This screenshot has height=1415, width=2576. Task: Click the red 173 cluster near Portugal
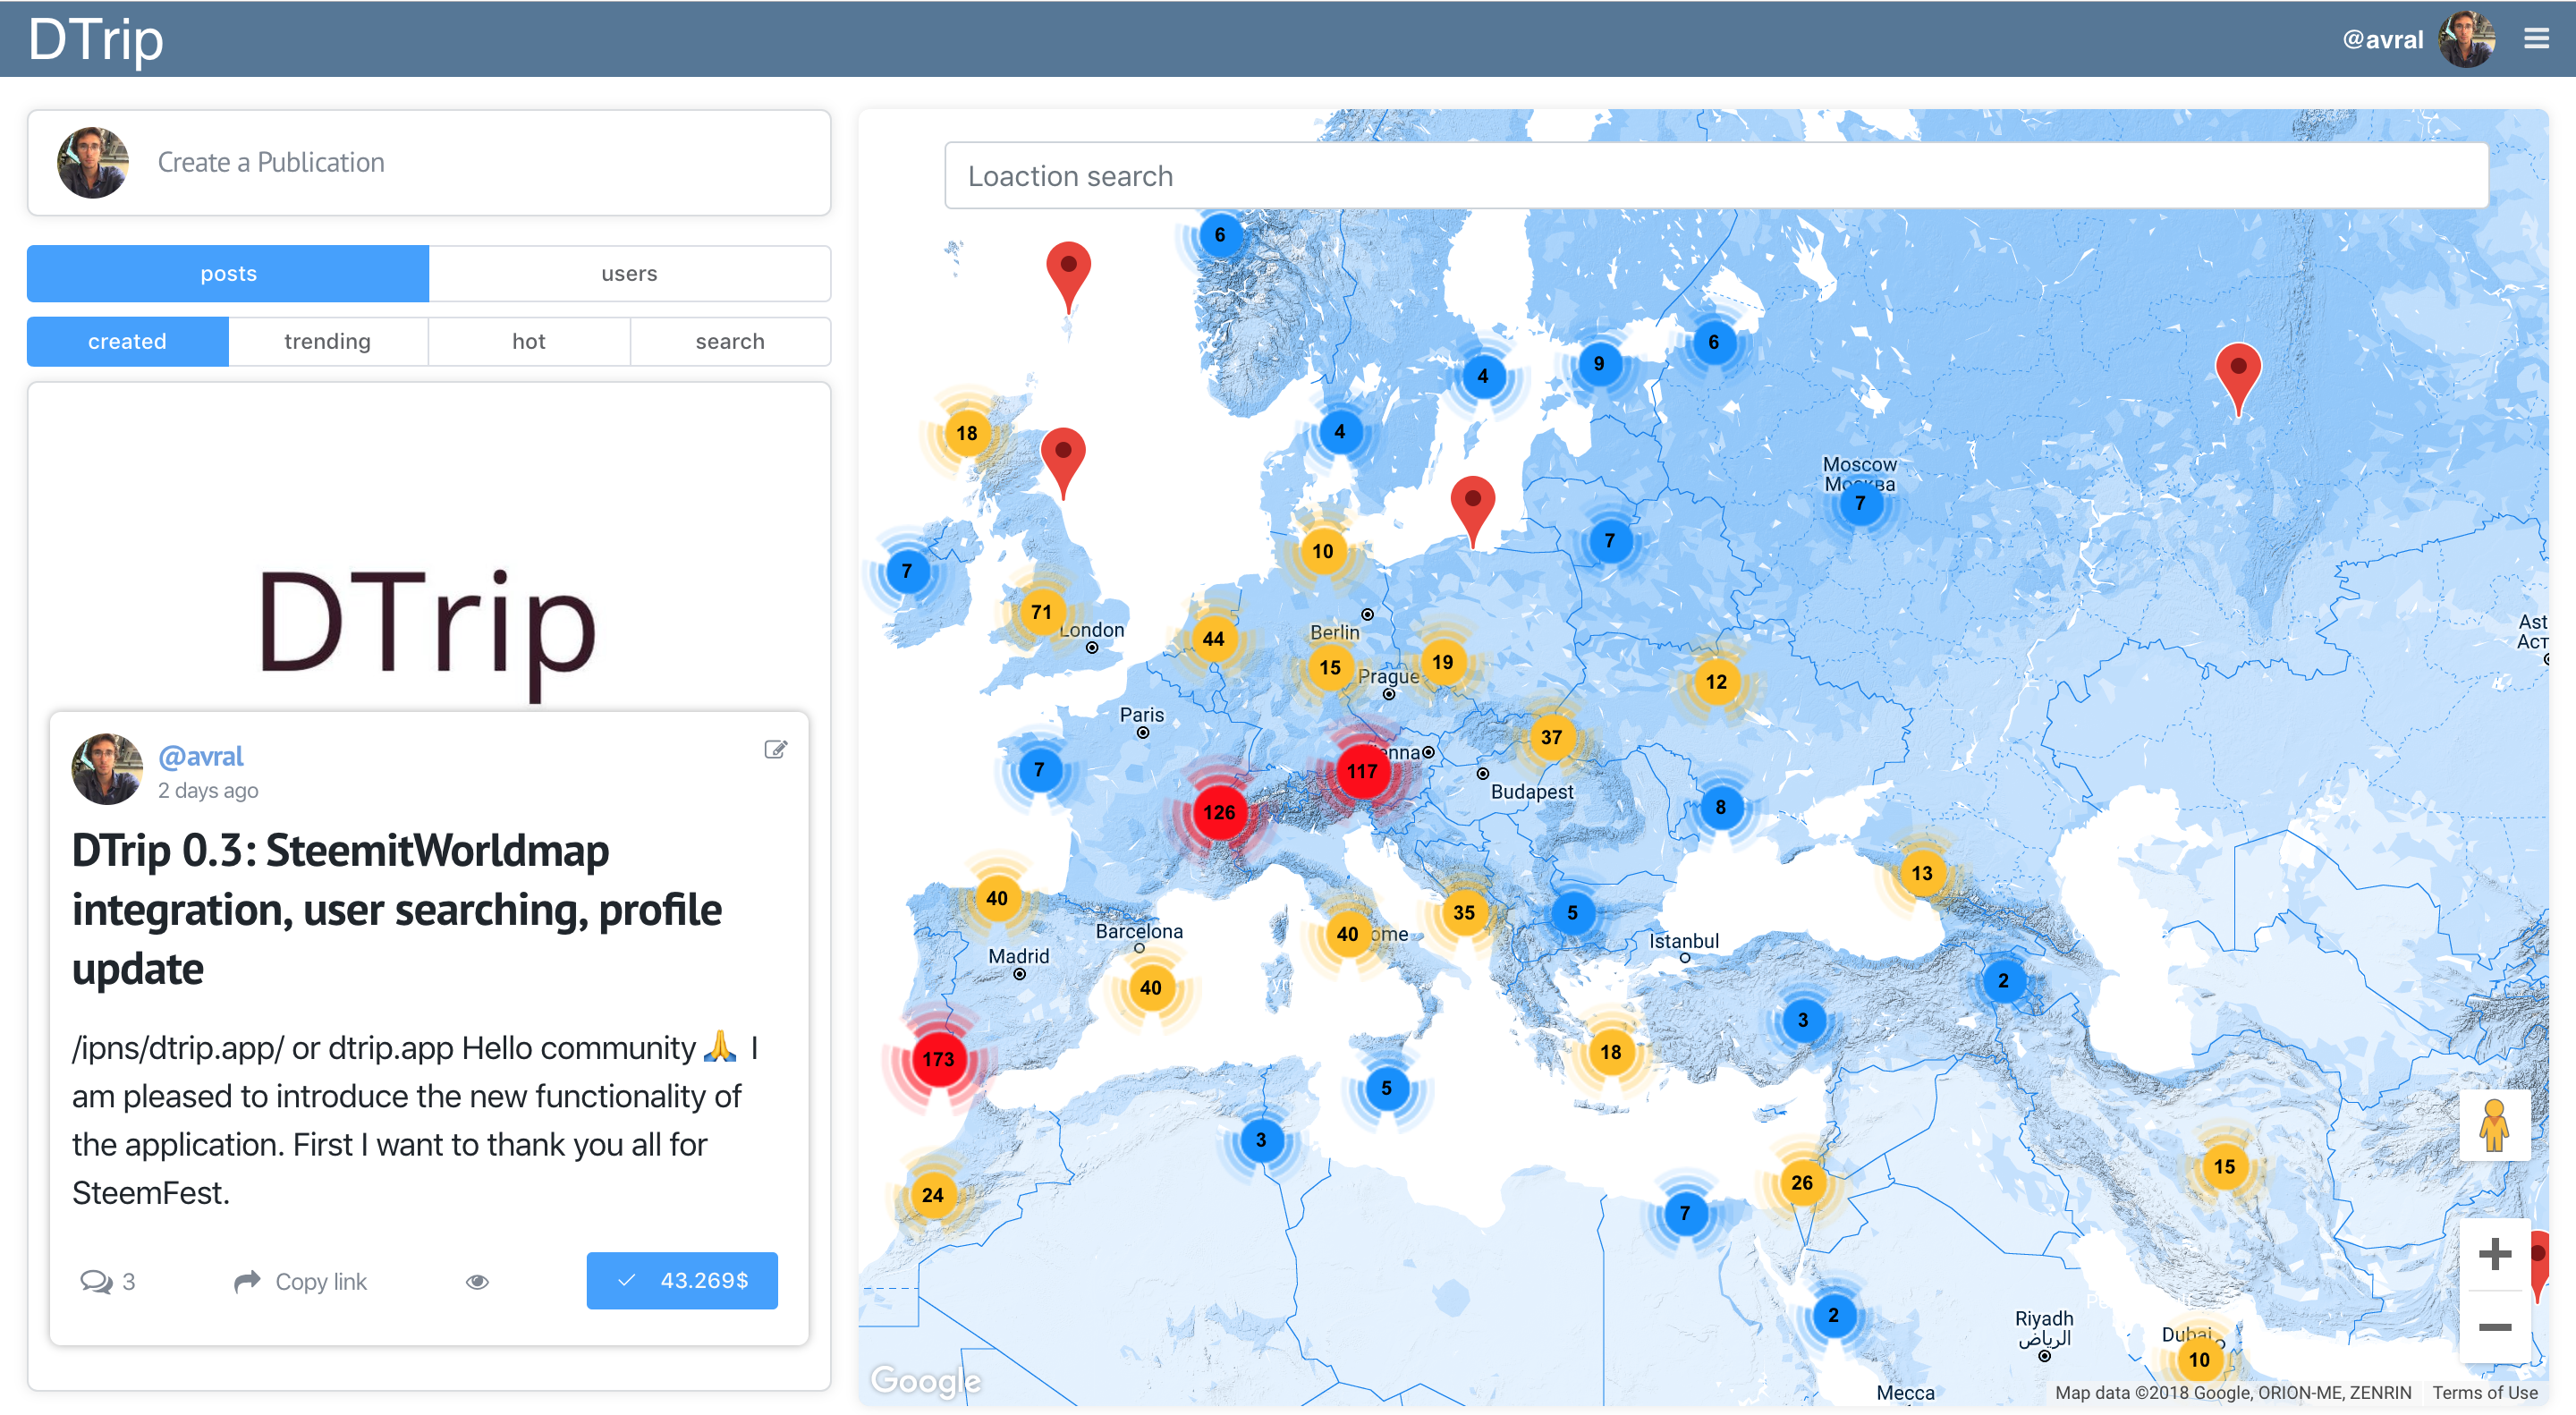(938, 1058)
